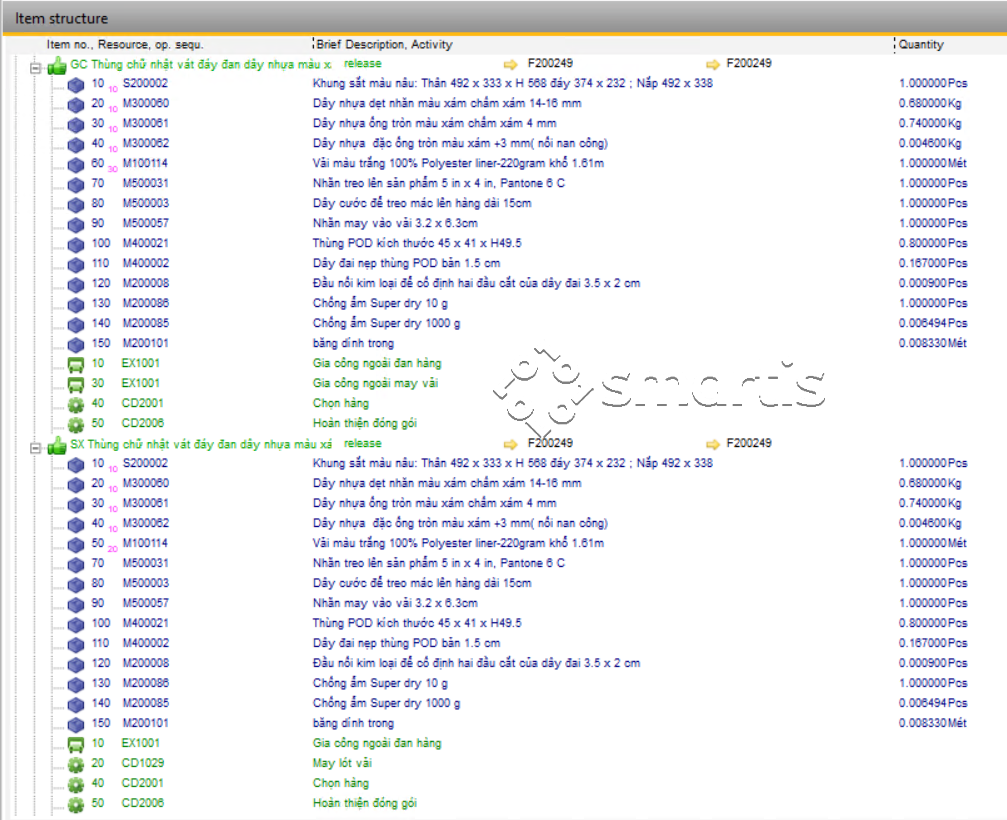This screenshot has height=820, width=1007.
Task: Click the thumbs-up icon of the GC item
Action: [57, 65]
